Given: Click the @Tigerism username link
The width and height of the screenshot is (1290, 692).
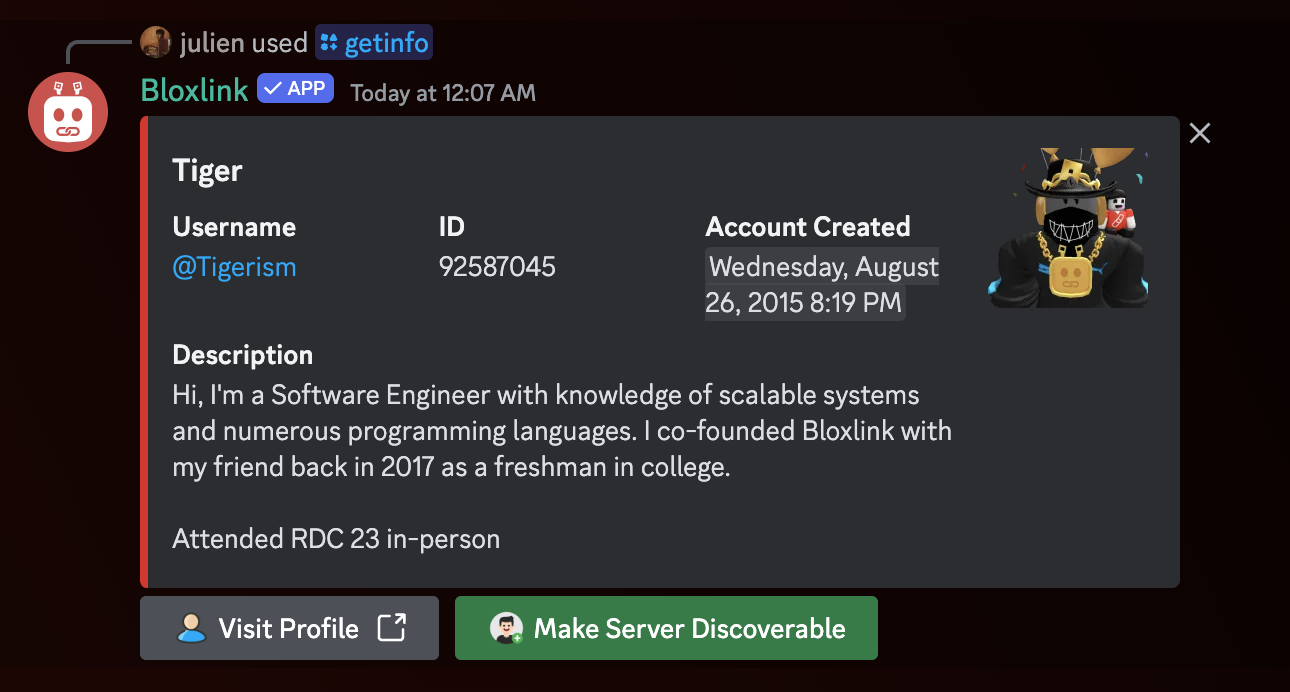Looking at the screenshot, I should [x=234, y=267].
